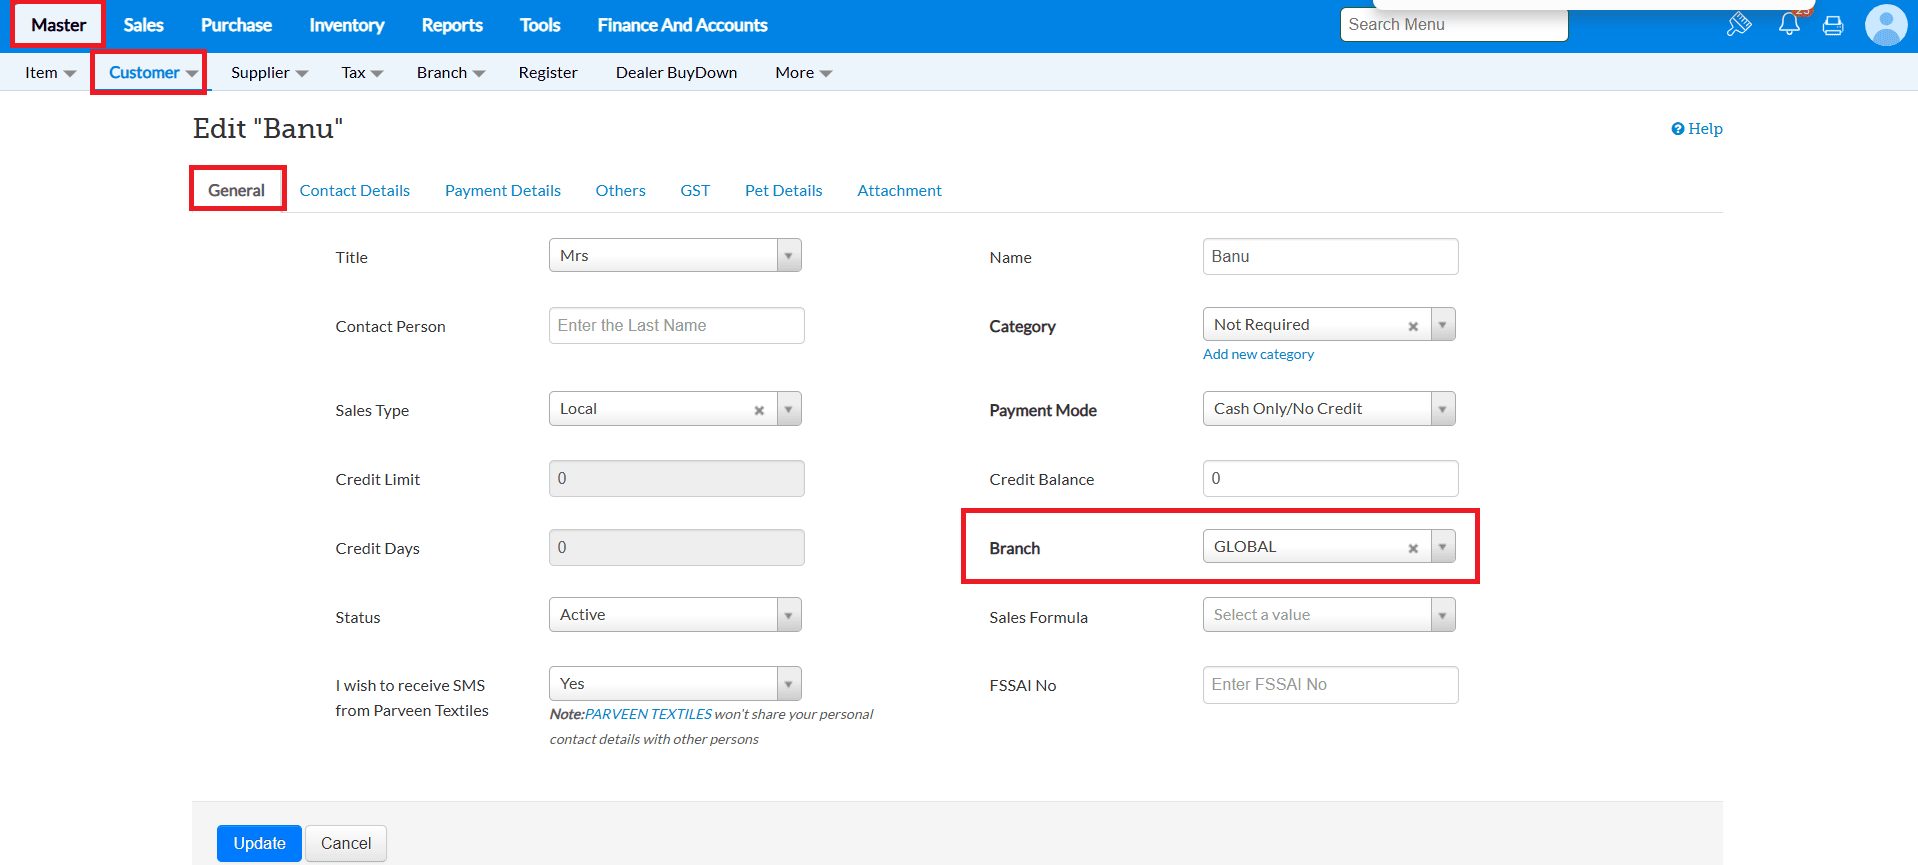Focus the Search Menu field
1918x865 pixels.
click(x=1453, y=25)
